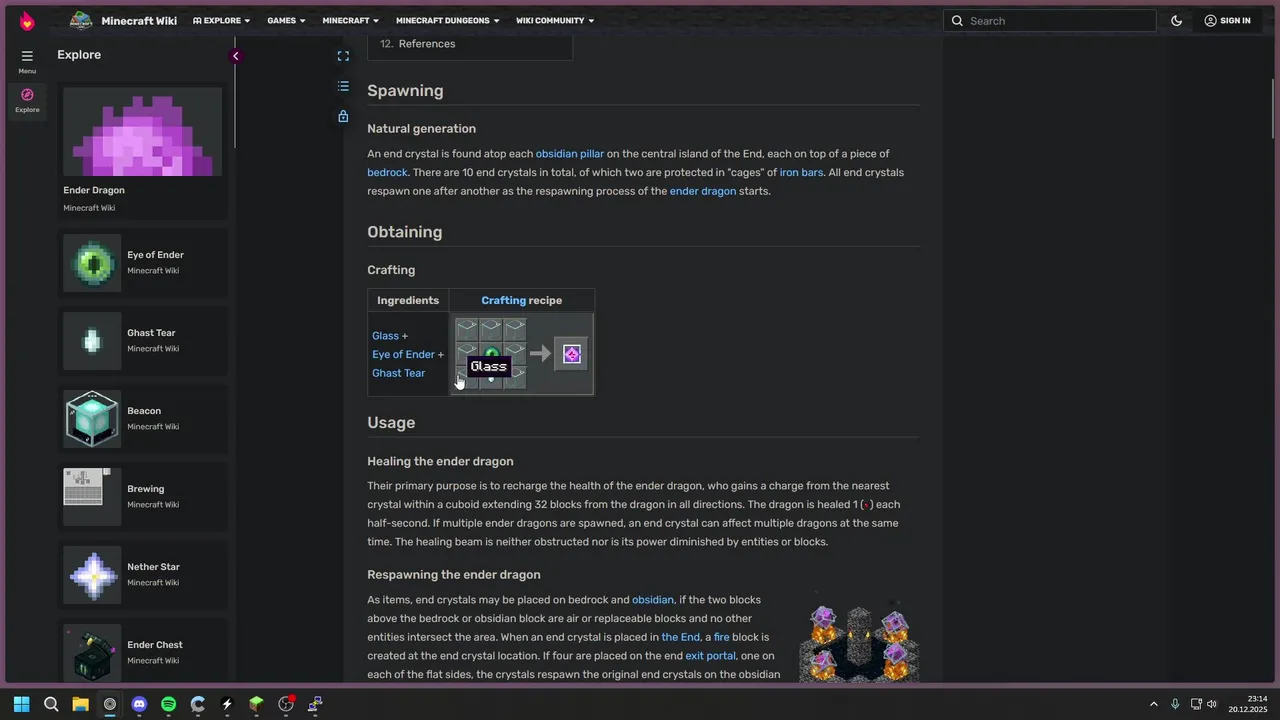1280x720 pixels.
Task: Follow the bedrock link
Action: [x=387, y=173]
